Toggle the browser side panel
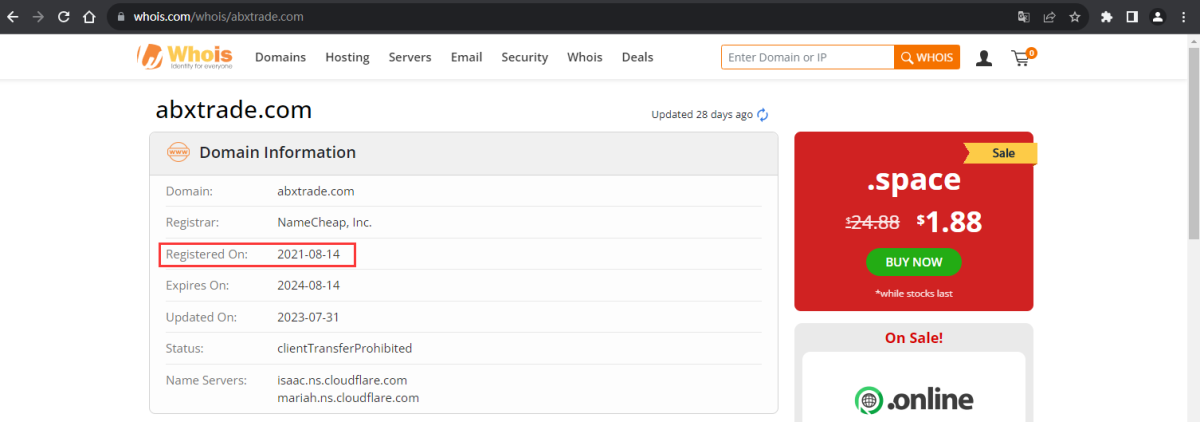 pyautogui.click(x=1133, y=17)
